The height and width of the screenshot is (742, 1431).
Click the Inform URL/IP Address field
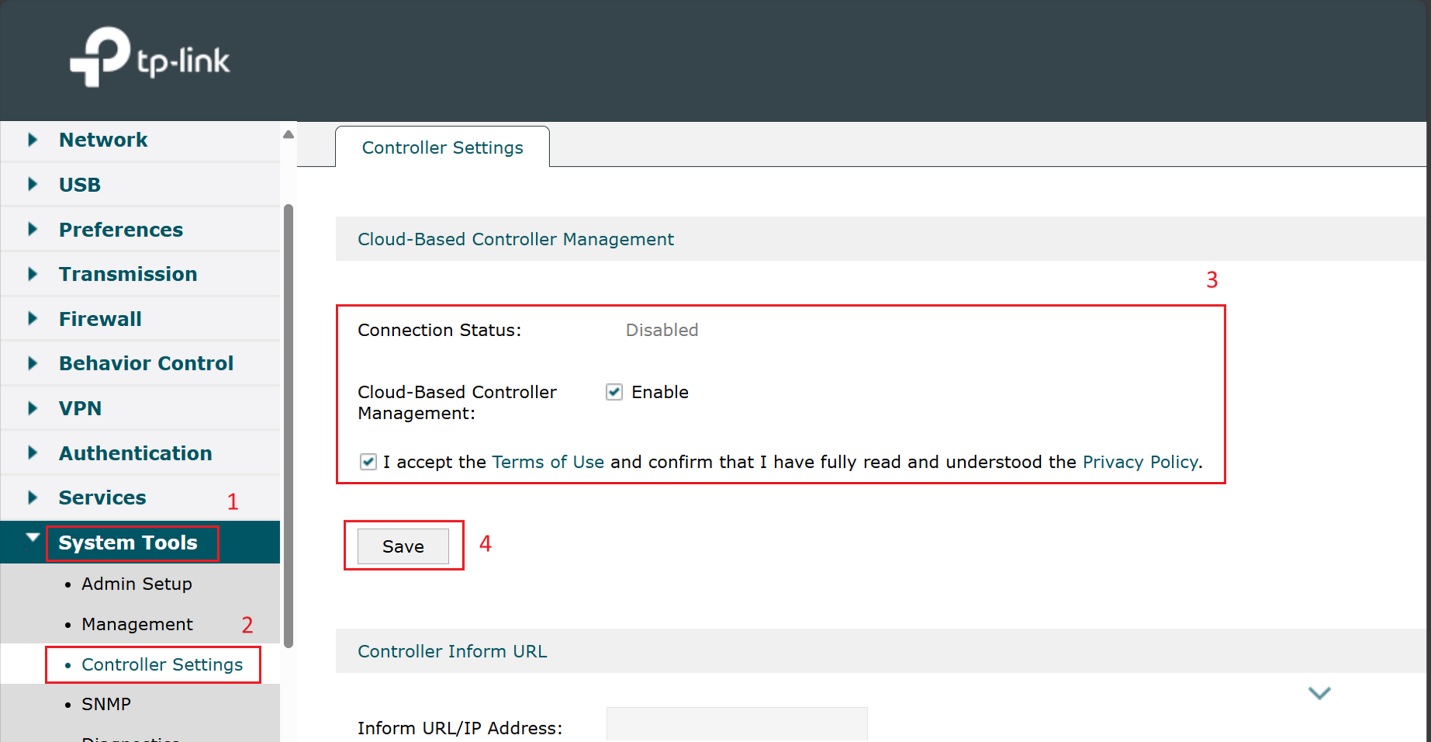tap(736, 725)
